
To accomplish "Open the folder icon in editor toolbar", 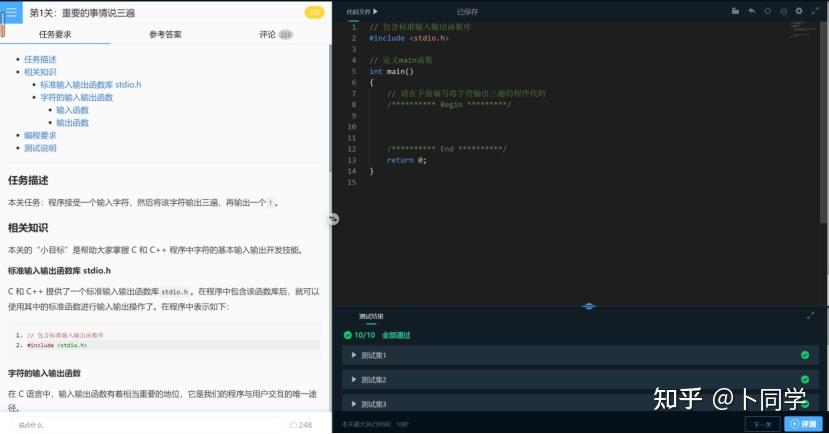I will (735, 11).
